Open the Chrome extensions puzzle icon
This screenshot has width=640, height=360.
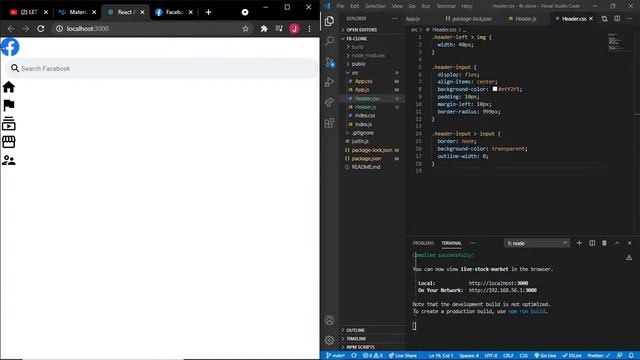point(264,29)
